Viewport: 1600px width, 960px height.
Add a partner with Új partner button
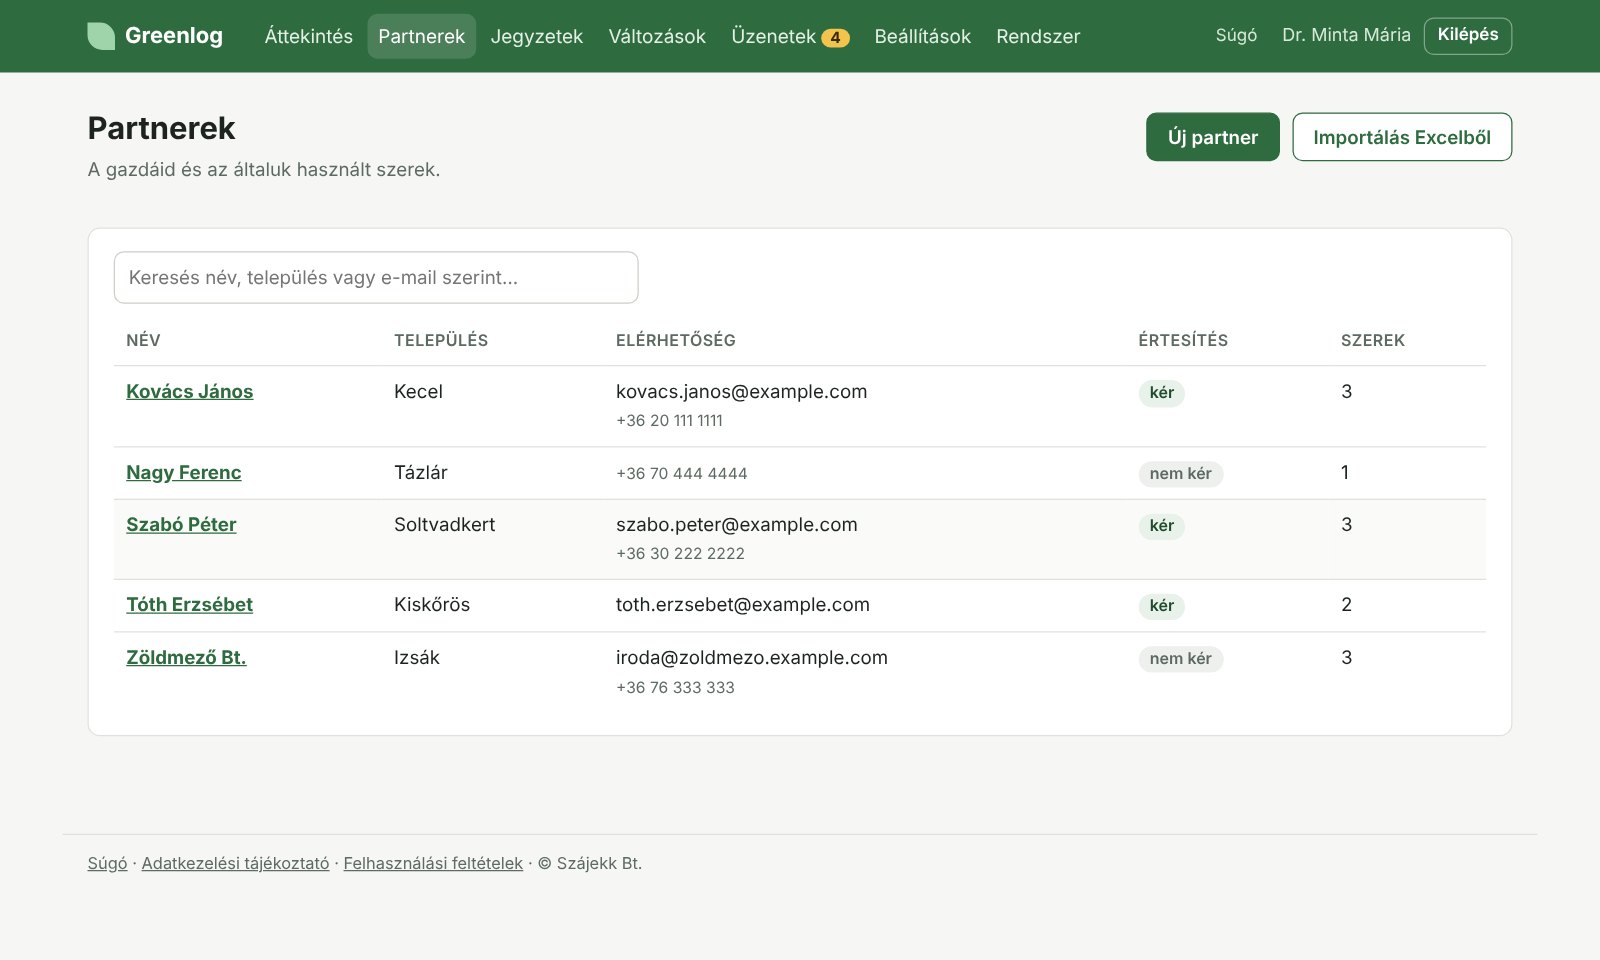pos(1212,137)
